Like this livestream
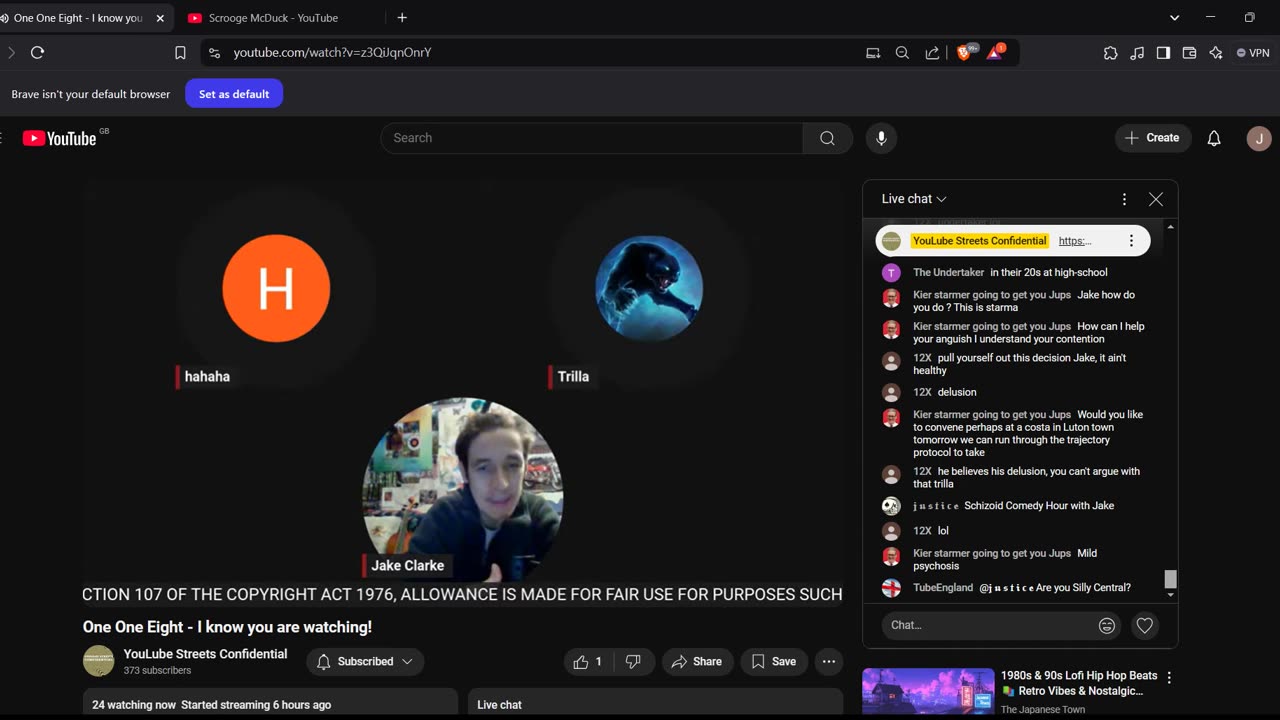Viewport: 1280px width, 720px height. tap(590, 661)
